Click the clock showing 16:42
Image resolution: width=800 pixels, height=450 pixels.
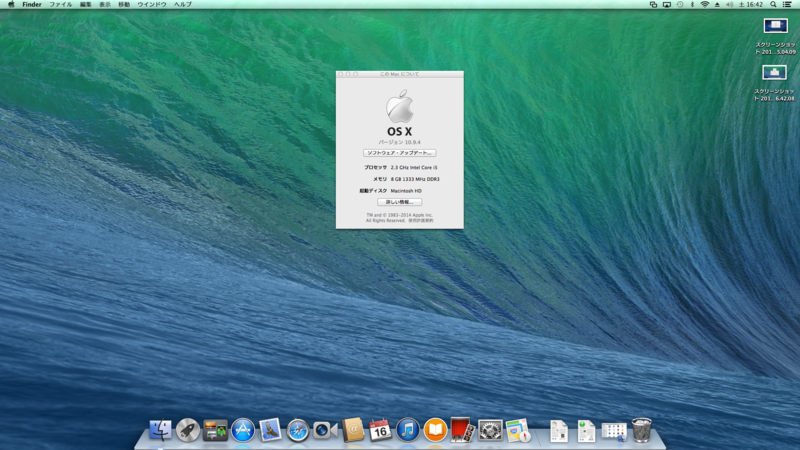point(751,5)
